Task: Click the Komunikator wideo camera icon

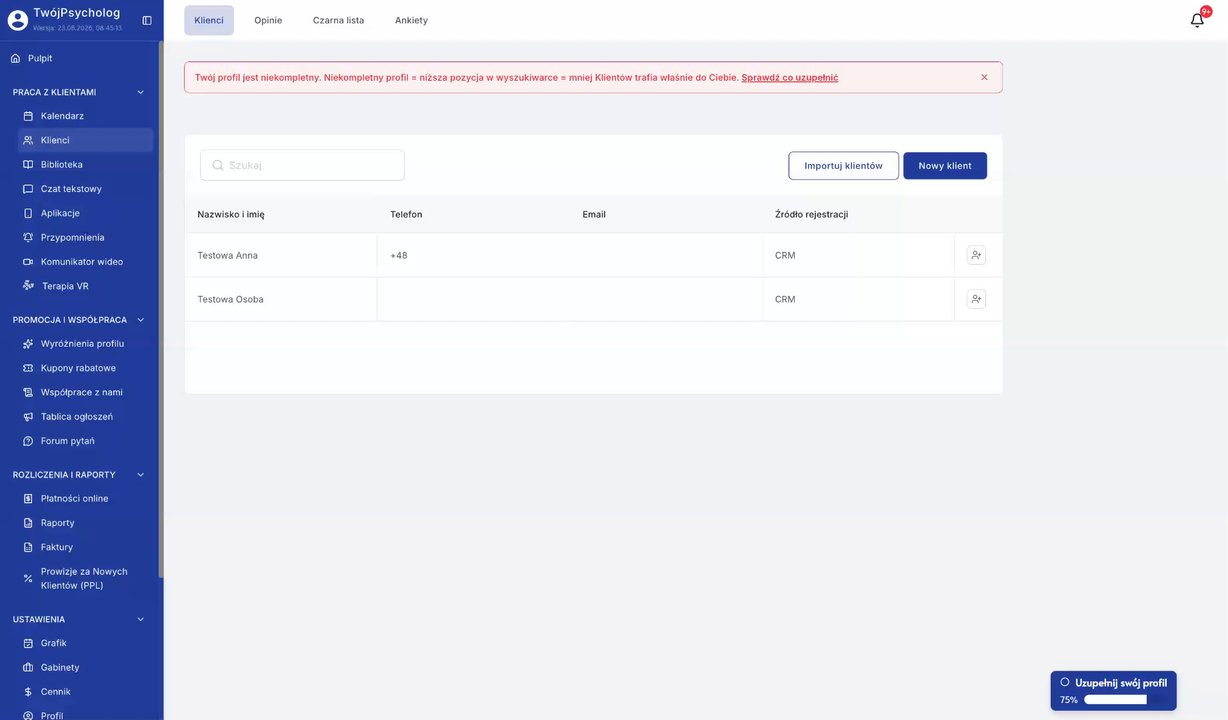Action: coord(28,262)
